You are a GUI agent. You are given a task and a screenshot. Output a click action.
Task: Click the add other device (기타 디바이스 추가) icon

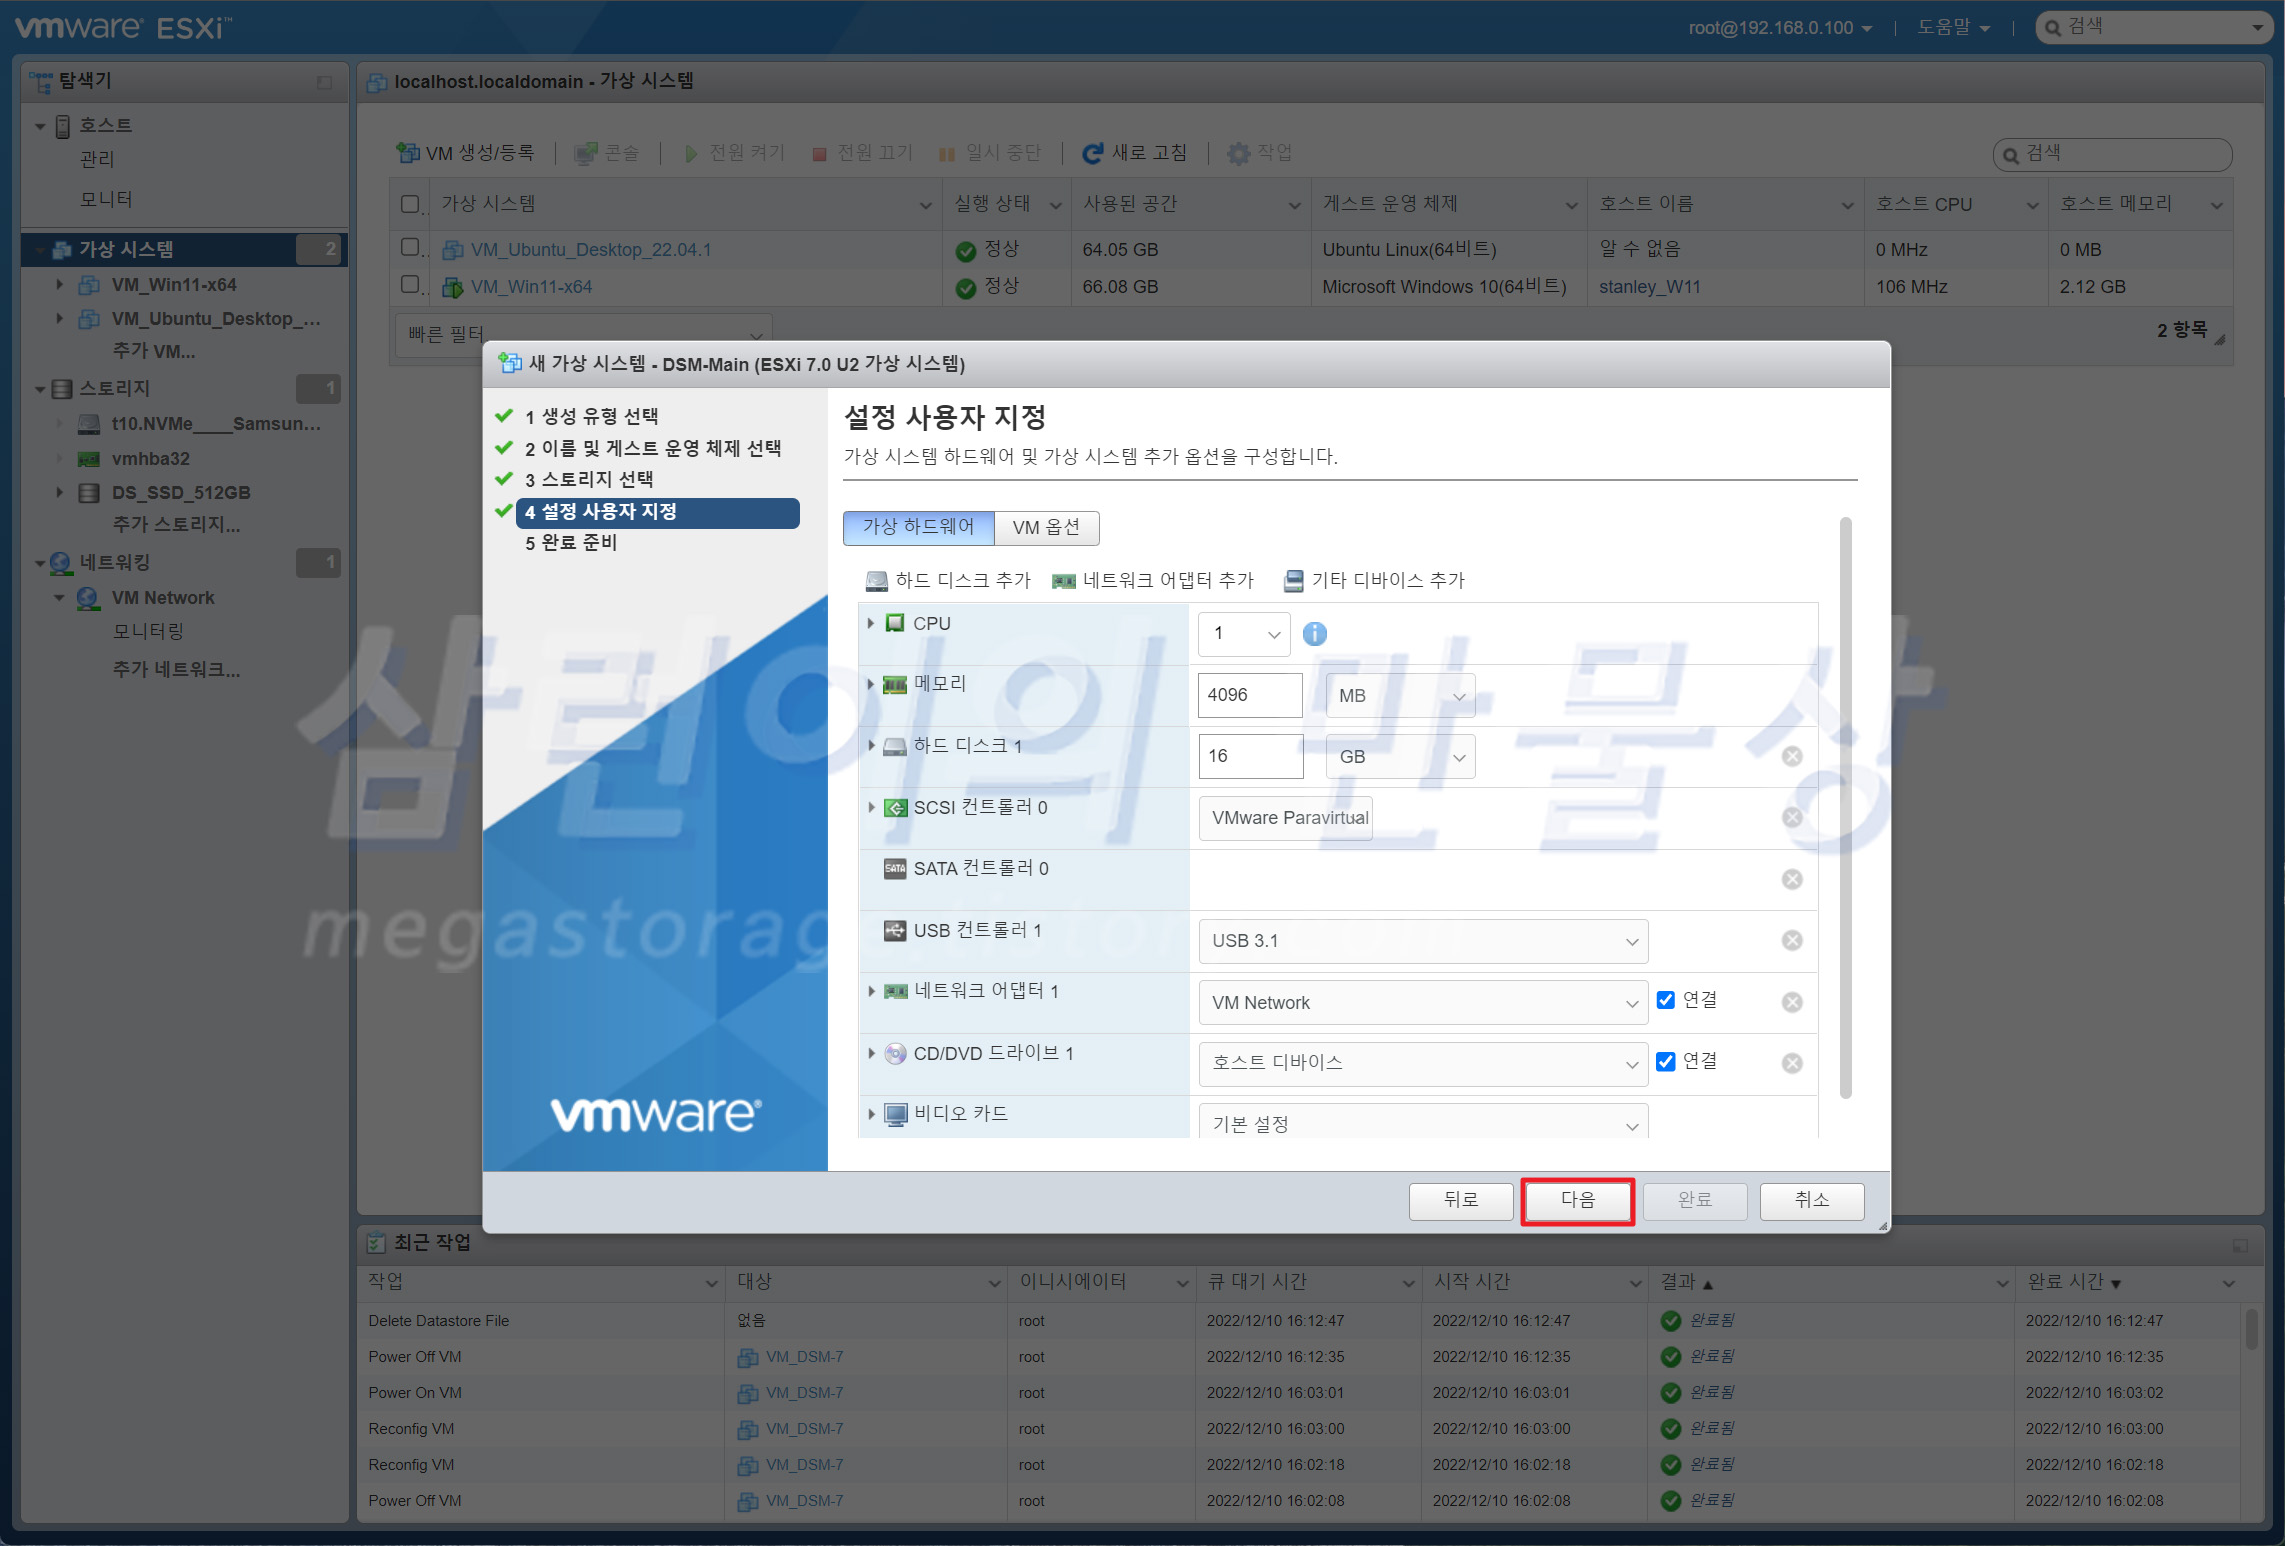click(x=1294, y=581)
